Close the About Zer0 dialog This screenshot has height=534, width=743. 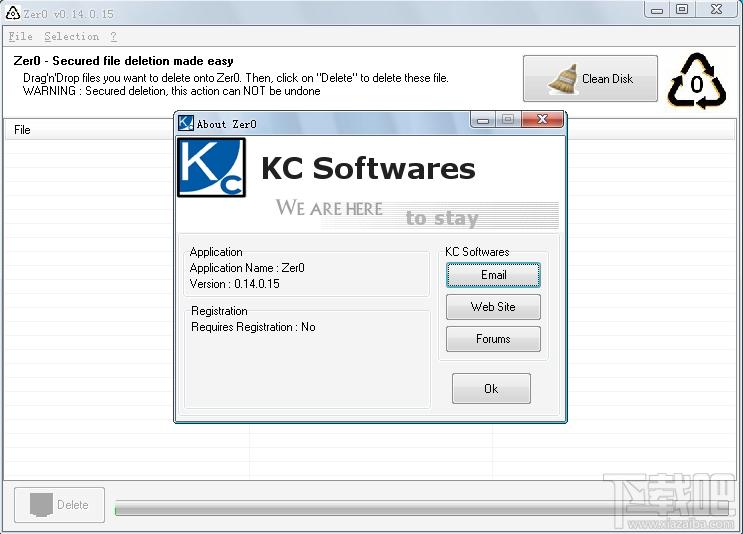[542, 119]
